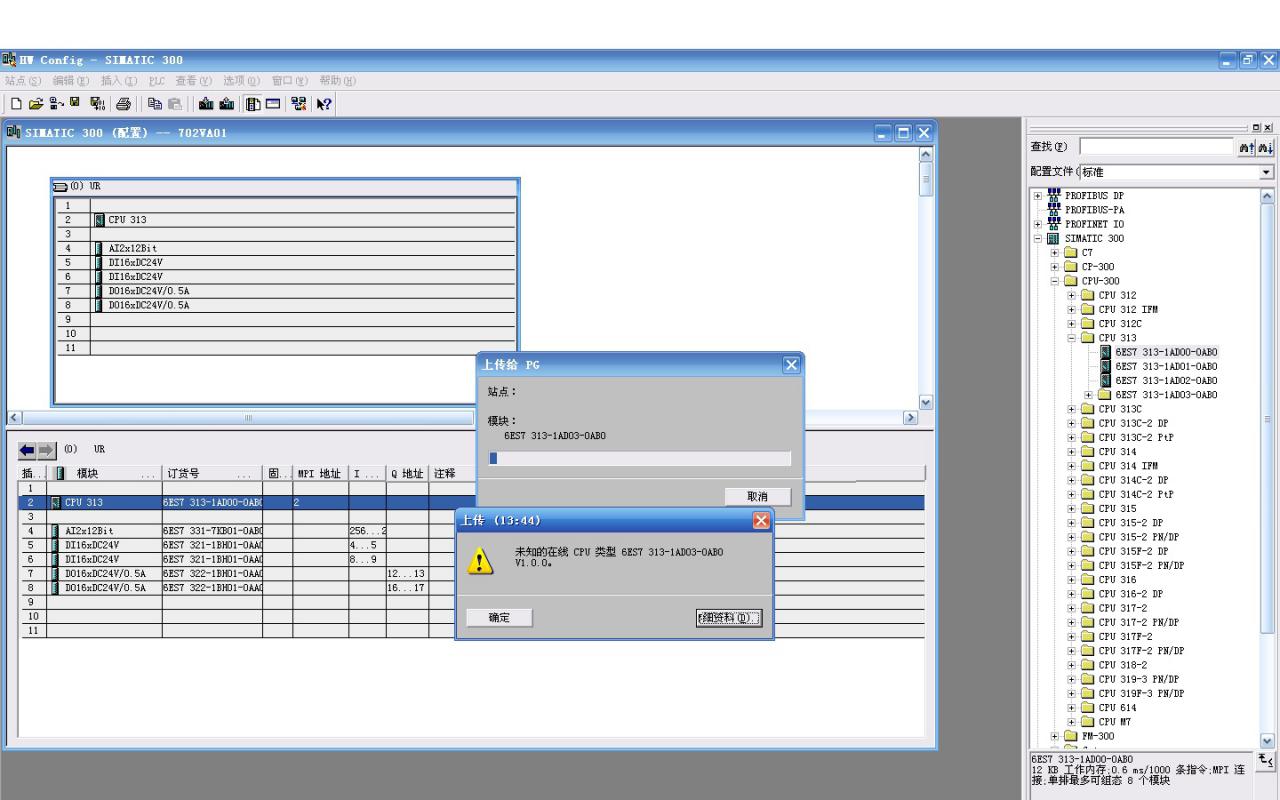Click the back arrow above module table
The image size is (1280, 800).
click(29, 450)
